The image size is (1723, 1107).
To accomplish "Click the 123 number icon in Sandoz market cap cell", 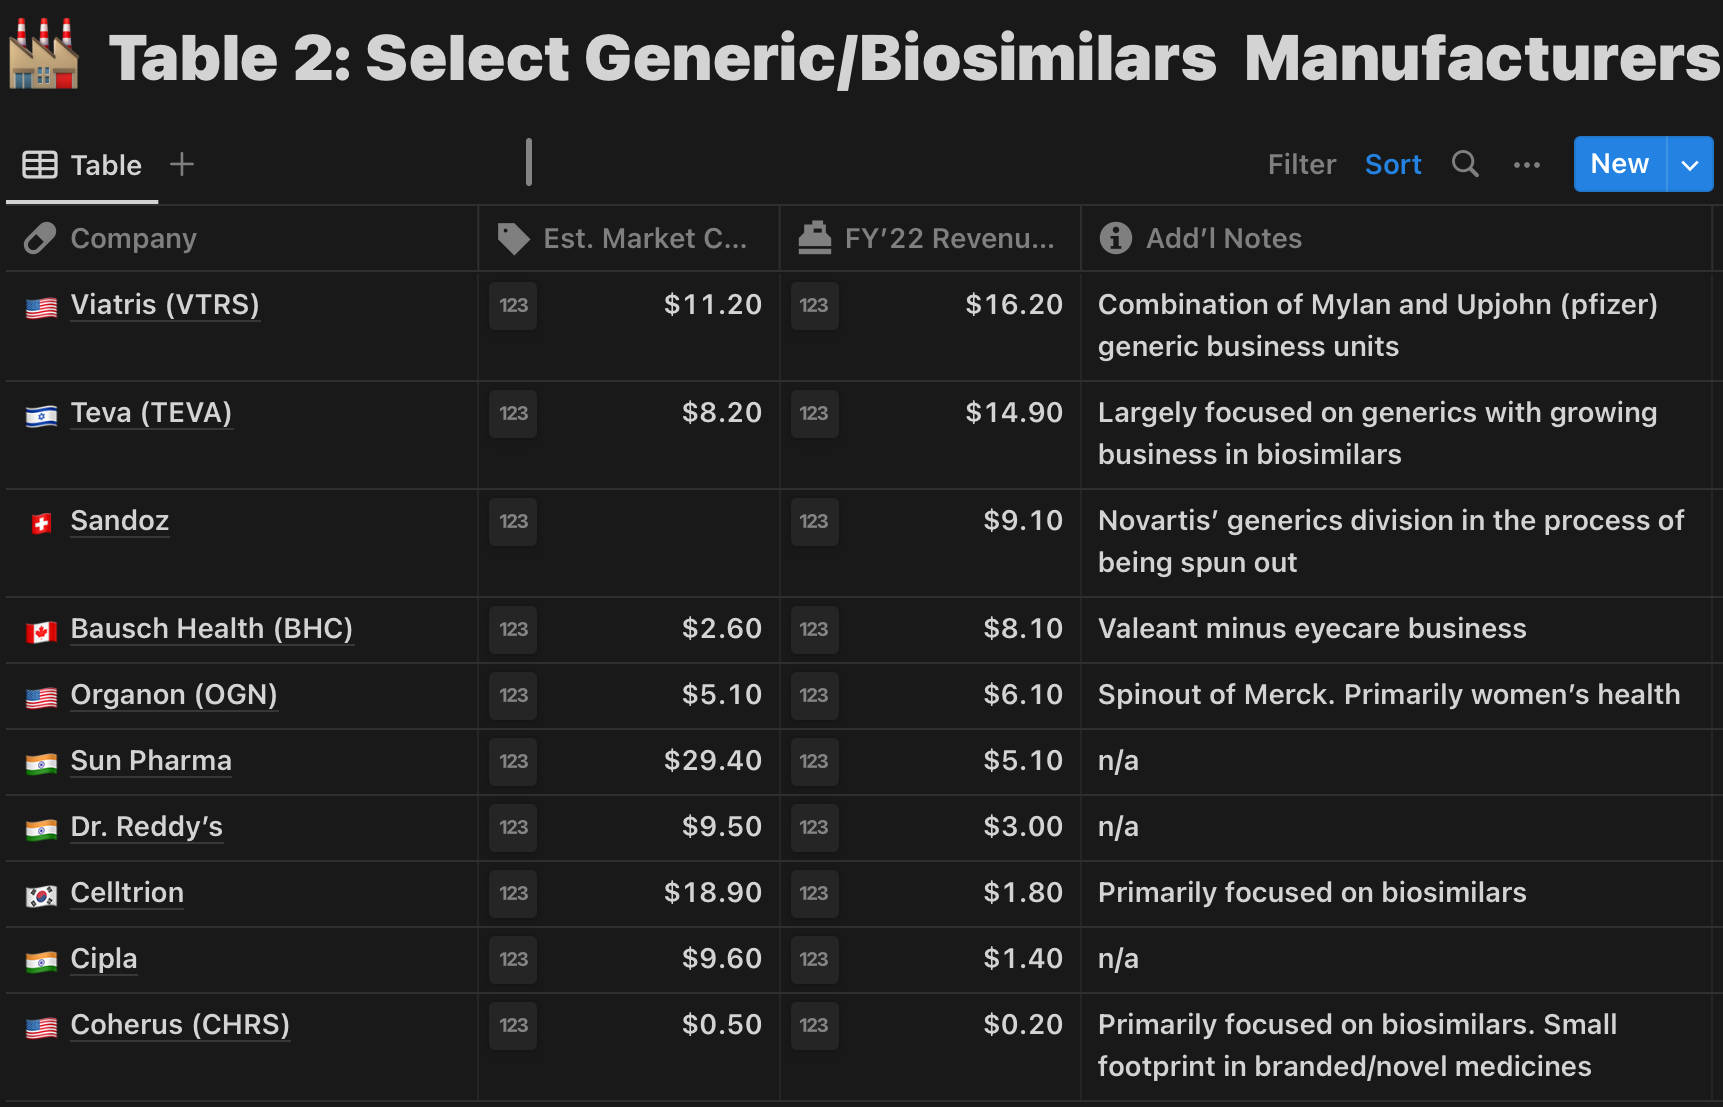I will [x=513, y=521].
